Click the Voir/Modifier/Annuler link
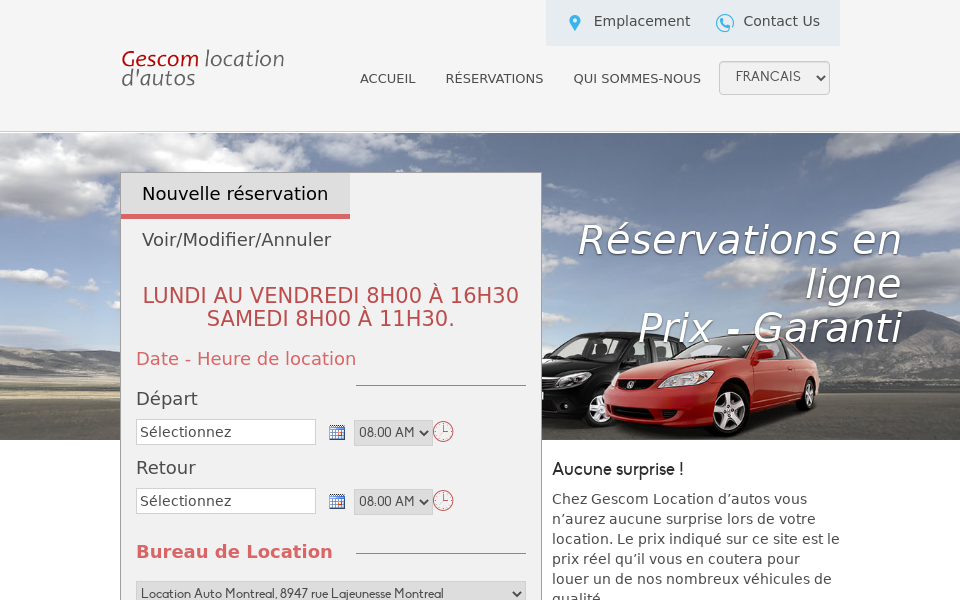 236,239
